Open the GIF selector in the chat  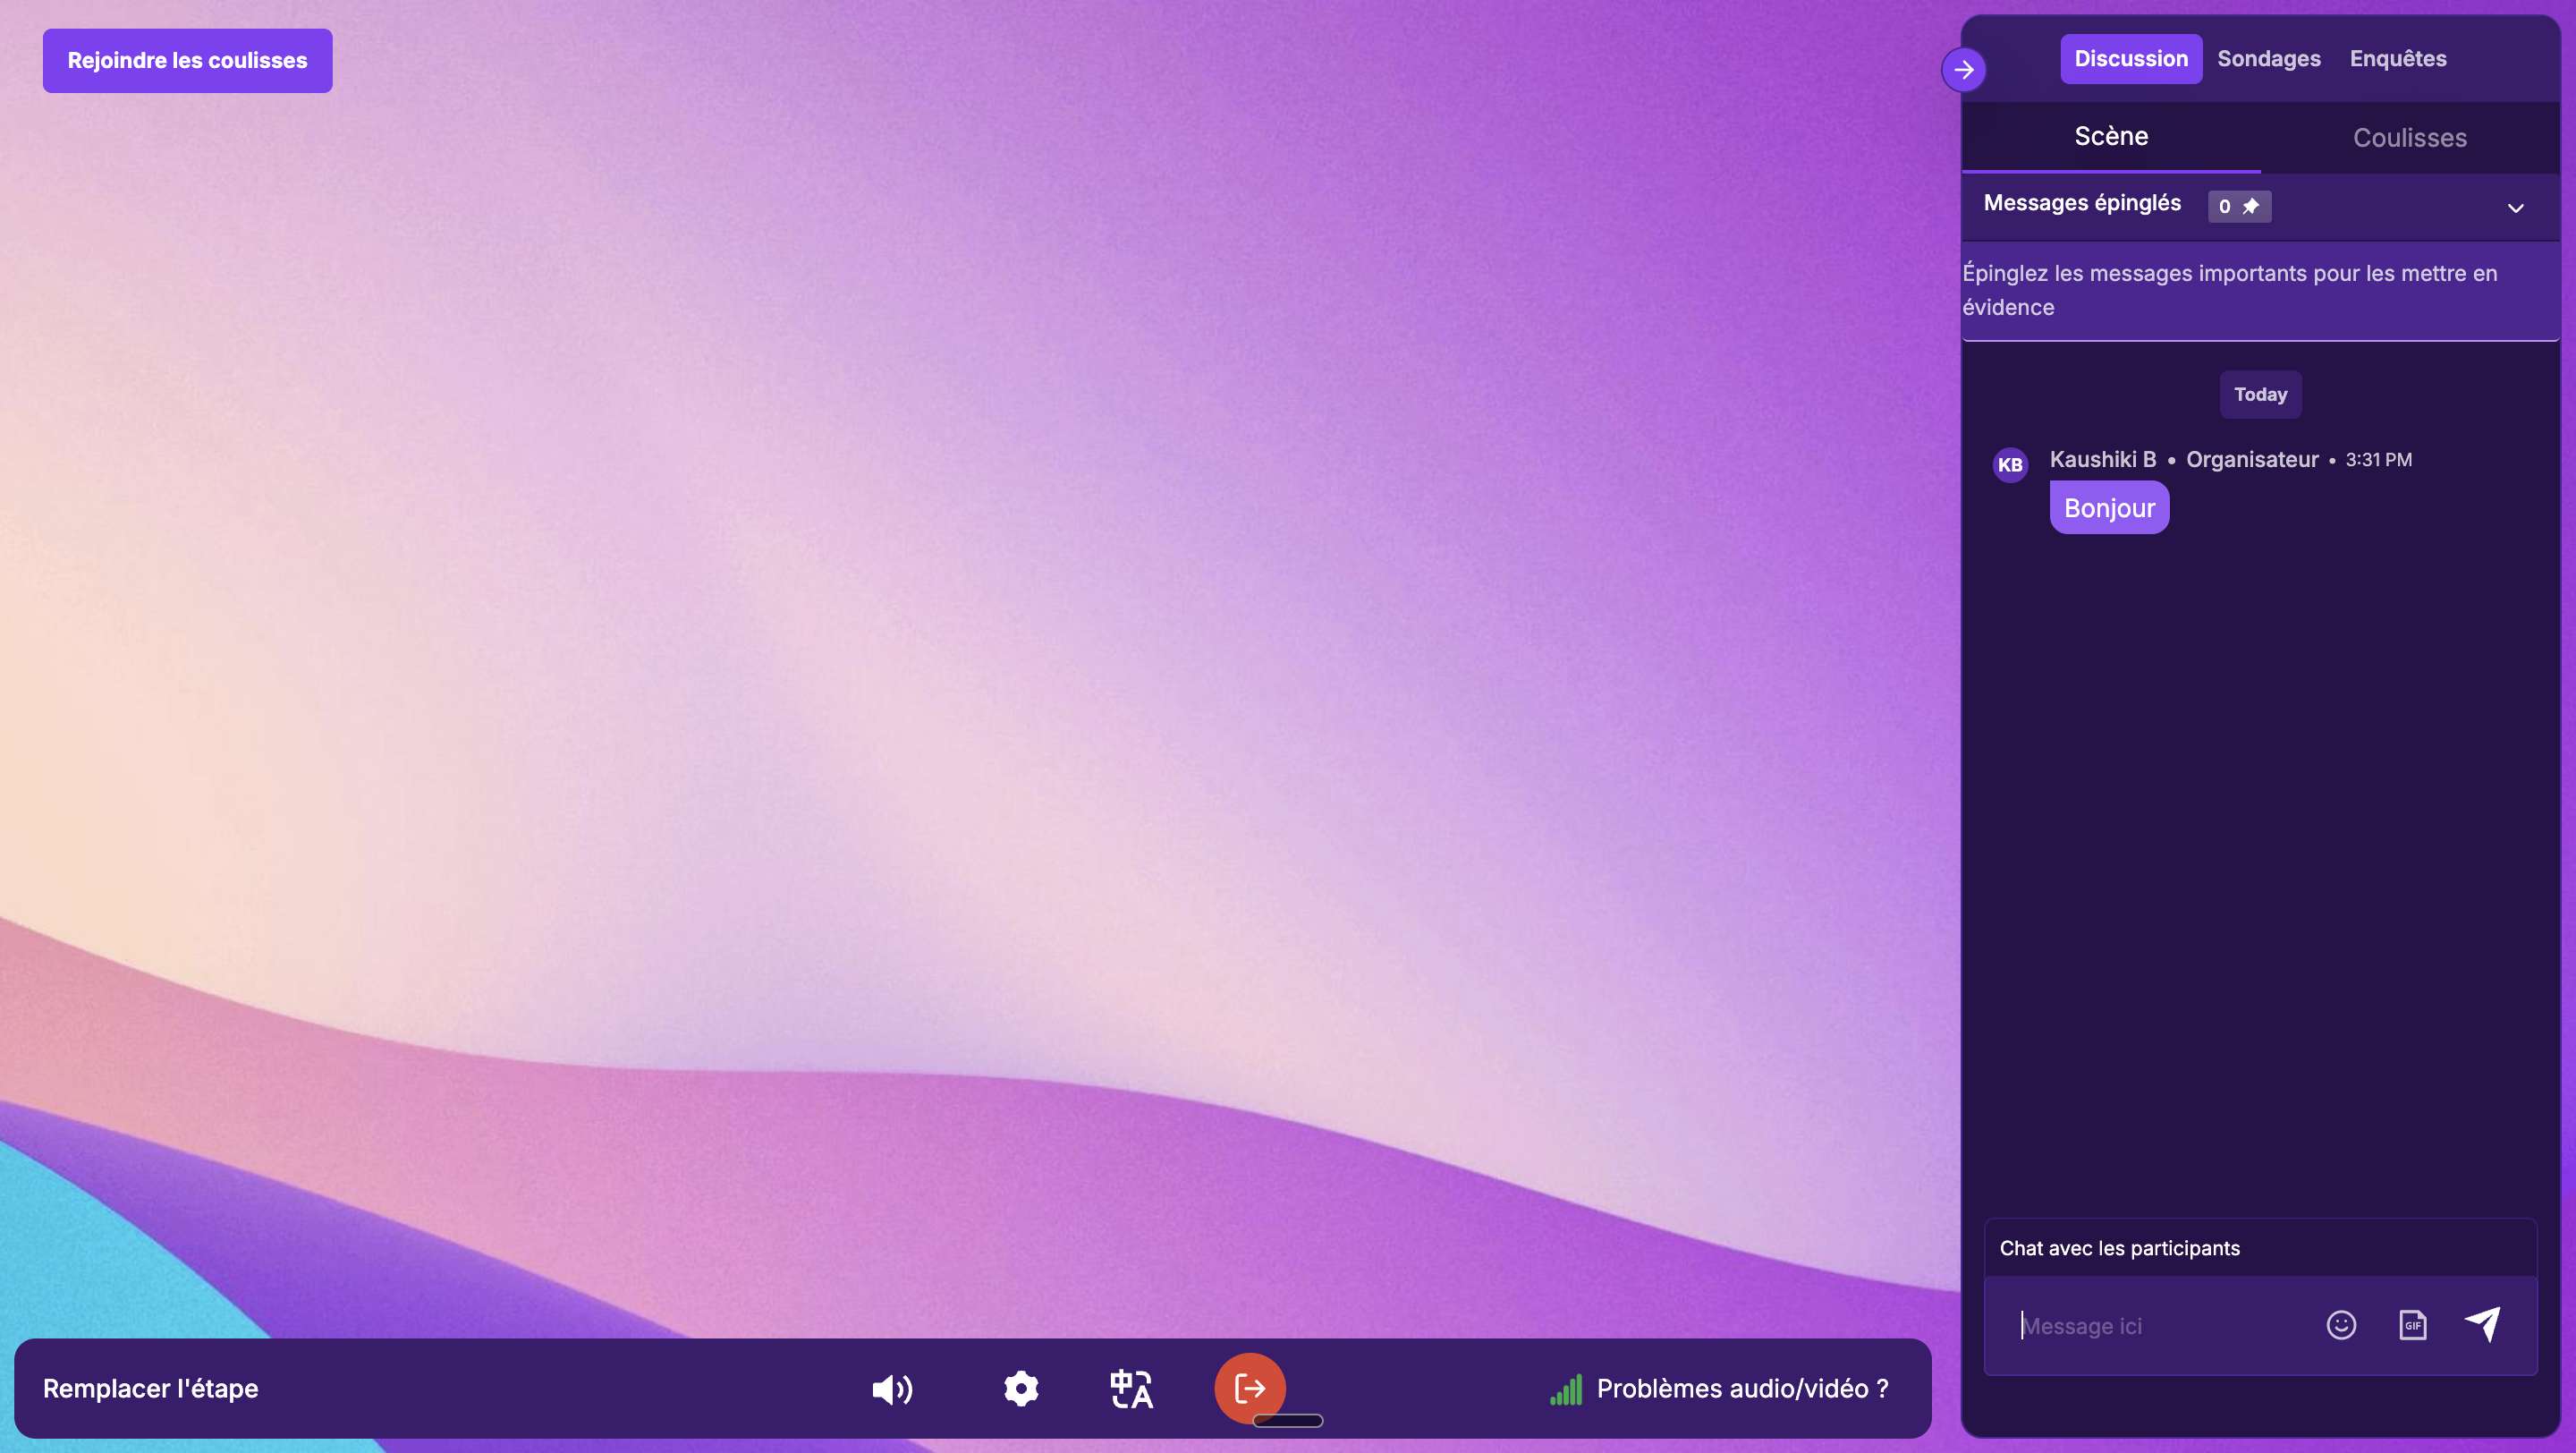click(x=2413, y=1324)
